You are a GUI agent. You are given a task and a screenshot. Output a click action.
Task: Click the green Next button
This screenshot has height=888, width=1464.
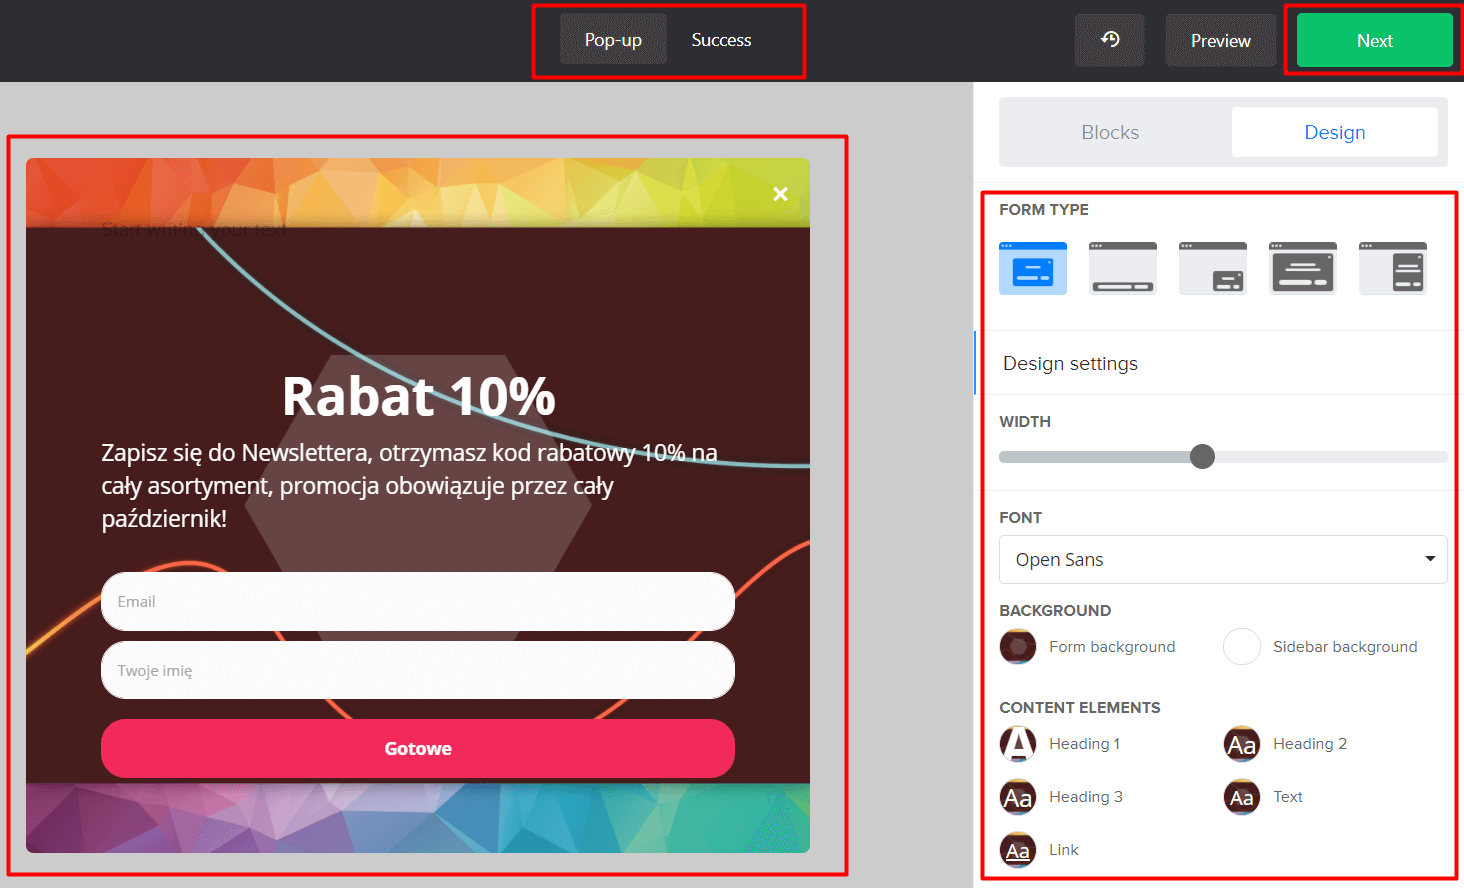point(1374,41)
